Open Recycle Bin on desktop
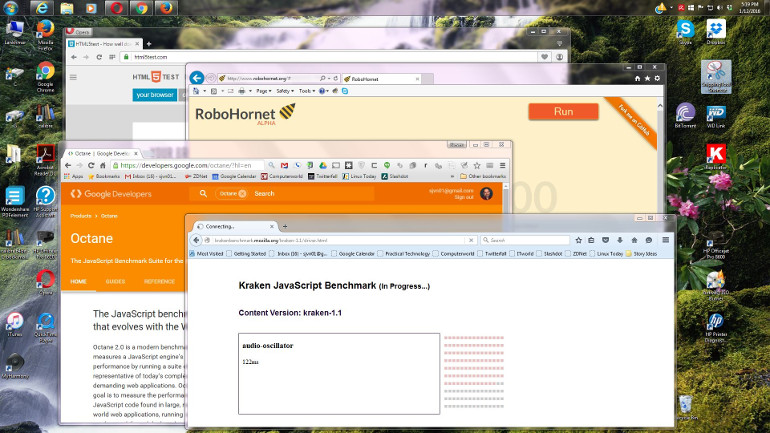Image resolution: width=770 pixels, height=433 pixels. [686, 407]
